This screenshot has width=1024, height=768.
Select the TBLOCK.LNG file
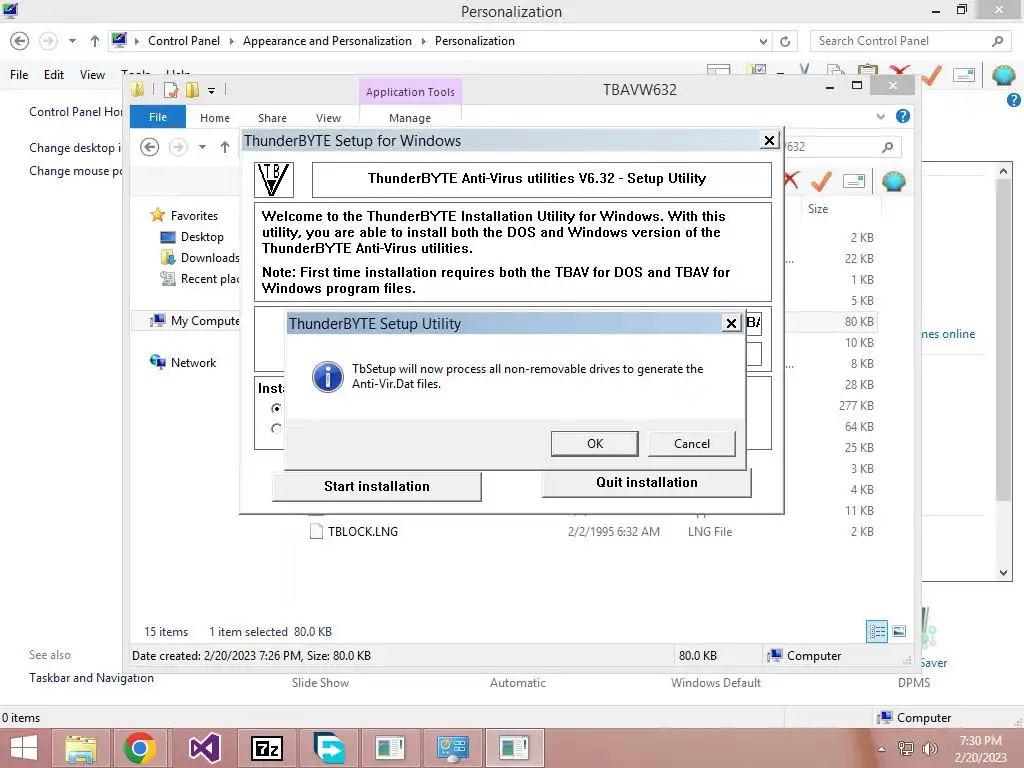[362, 532]
